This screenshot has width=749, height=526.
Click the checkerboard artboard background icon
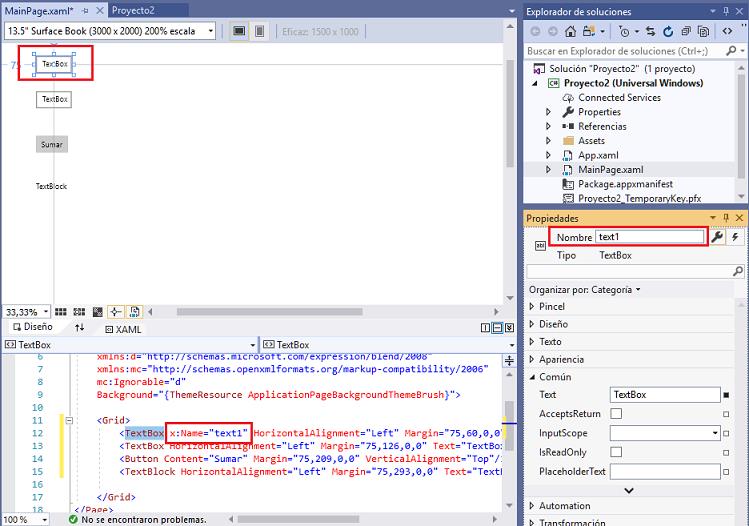[97, 312]
